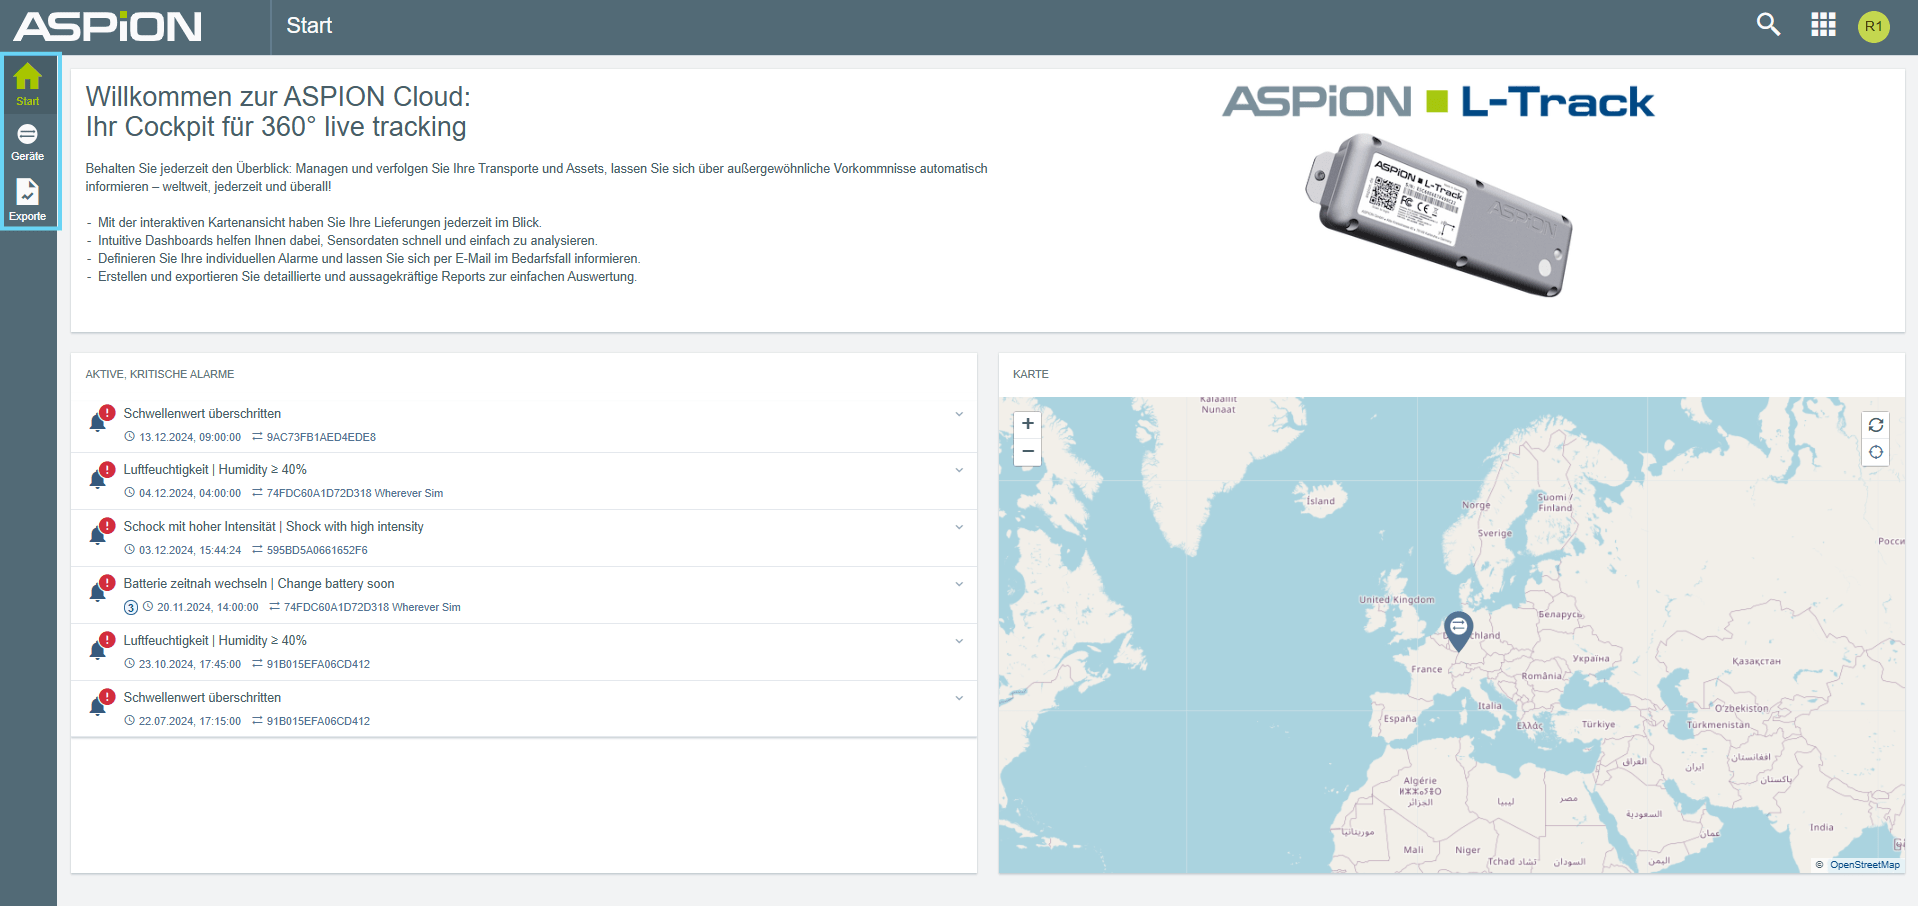
Task: Open the OpenStreetMap attribution link
Action: 1864,865
